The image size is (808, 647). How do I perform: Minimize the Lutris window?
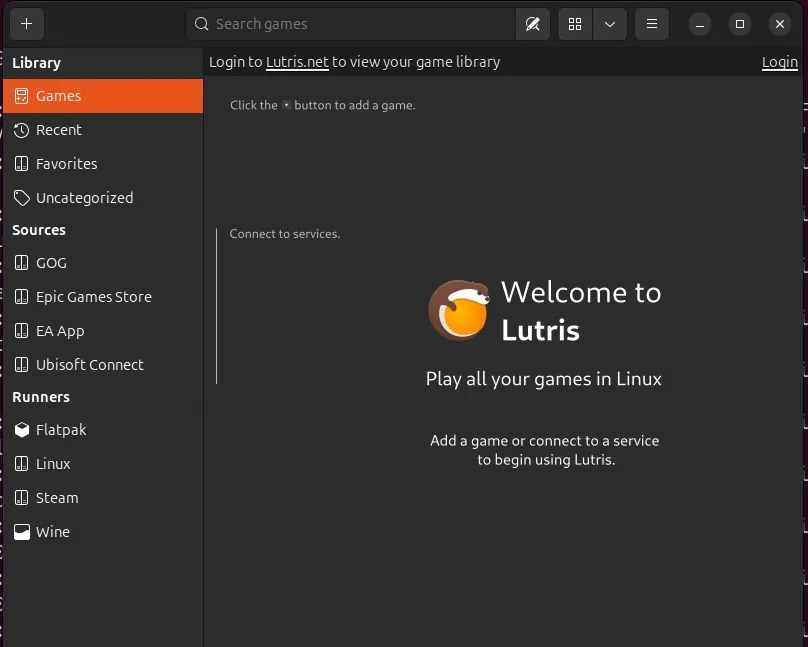point(700,24)
